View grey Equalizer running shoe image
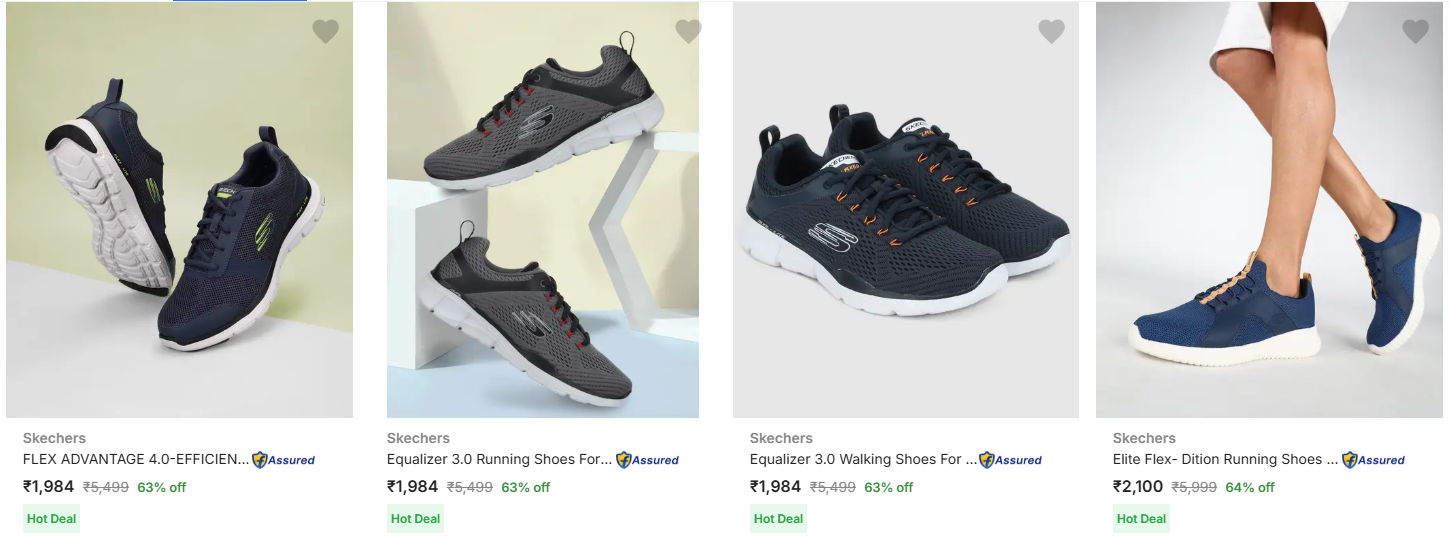This screenshot has width=1449, height=540. [543, 210]
